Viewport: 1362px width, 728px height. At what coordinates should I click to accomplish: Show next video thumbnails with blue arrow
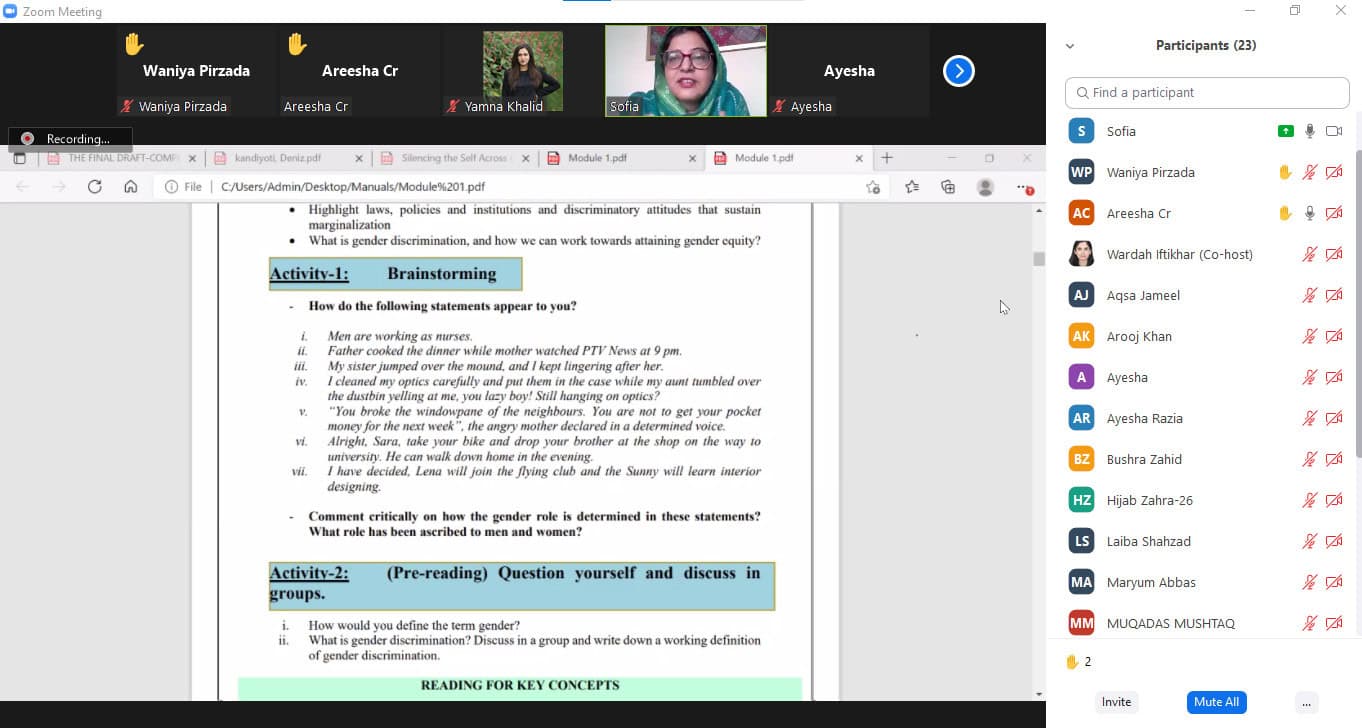pos(958,71)
